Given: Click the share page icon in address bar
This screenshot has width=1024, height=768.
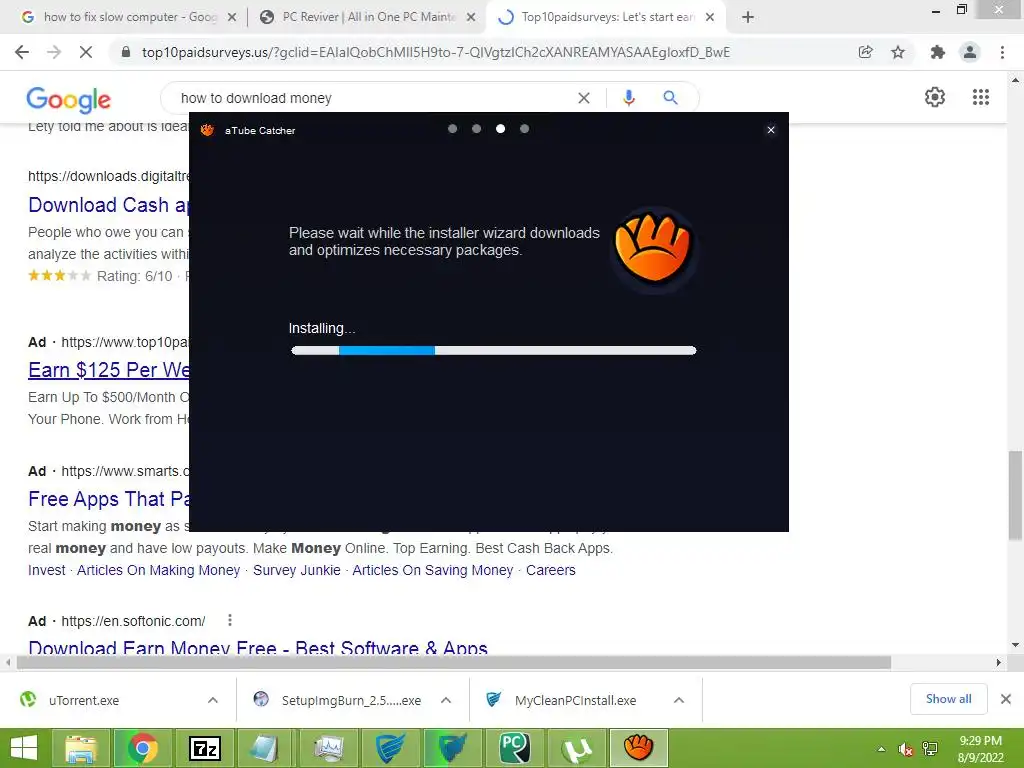Looking at the screenshot, I should [x=865, y=52].
